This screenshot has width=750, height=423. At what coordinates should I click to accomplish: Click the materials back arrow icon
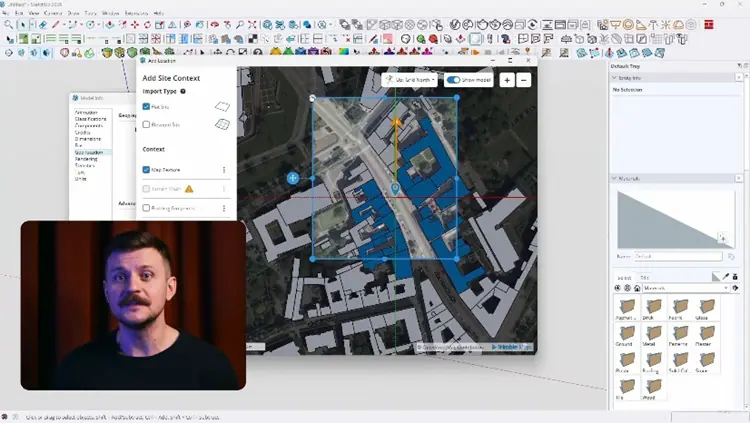coord(618,288)
